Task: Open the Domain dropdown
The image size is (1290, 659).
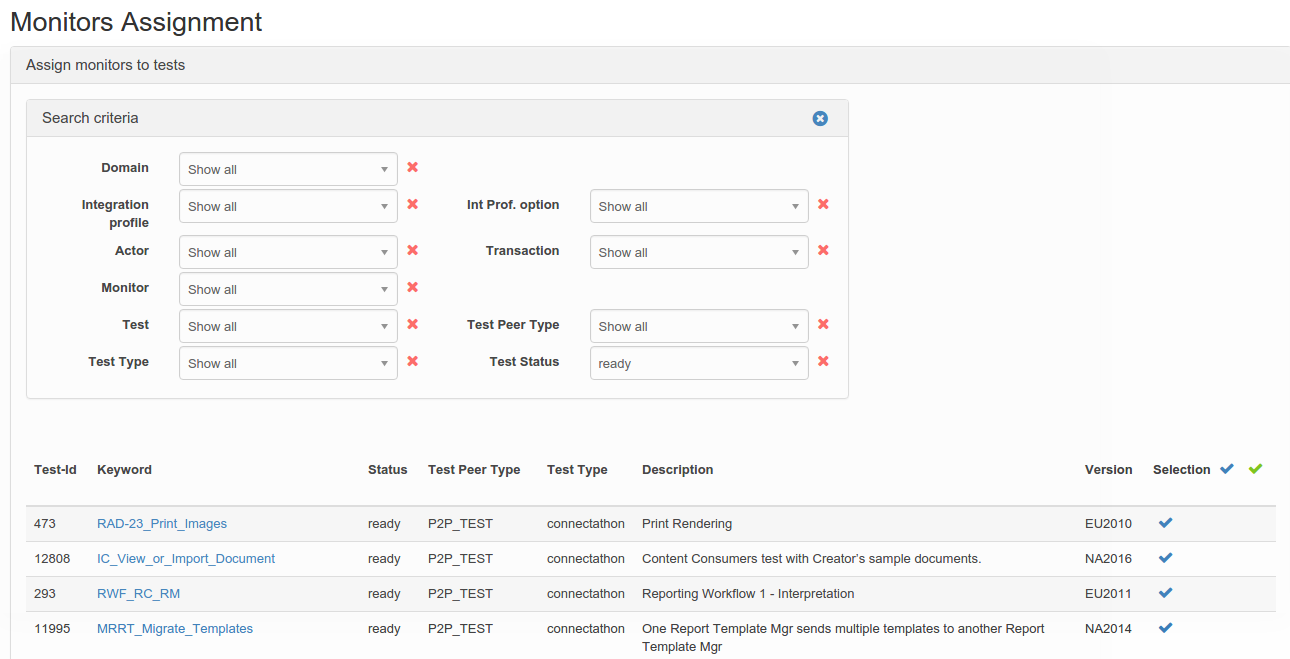Action: tap(288, 169)
